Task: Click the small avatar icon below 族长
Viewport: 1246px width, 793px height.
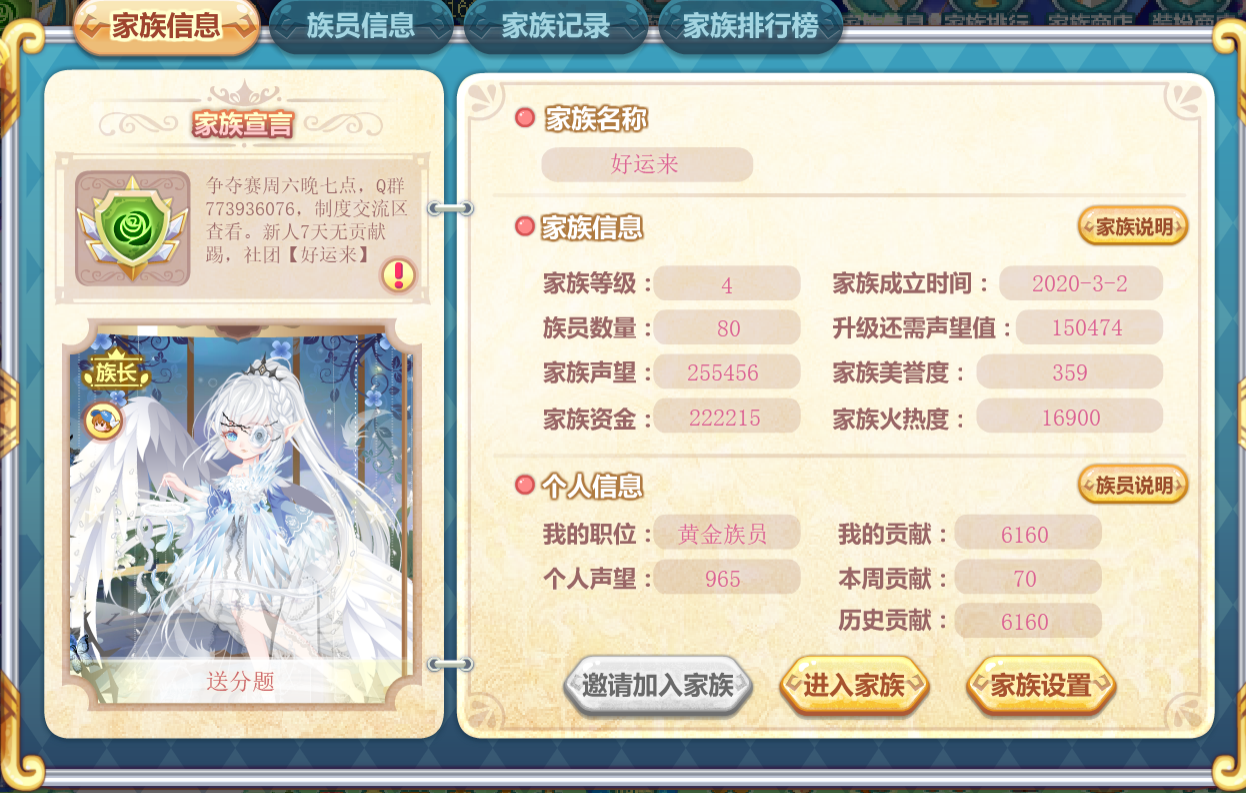Action: (103, 418)
